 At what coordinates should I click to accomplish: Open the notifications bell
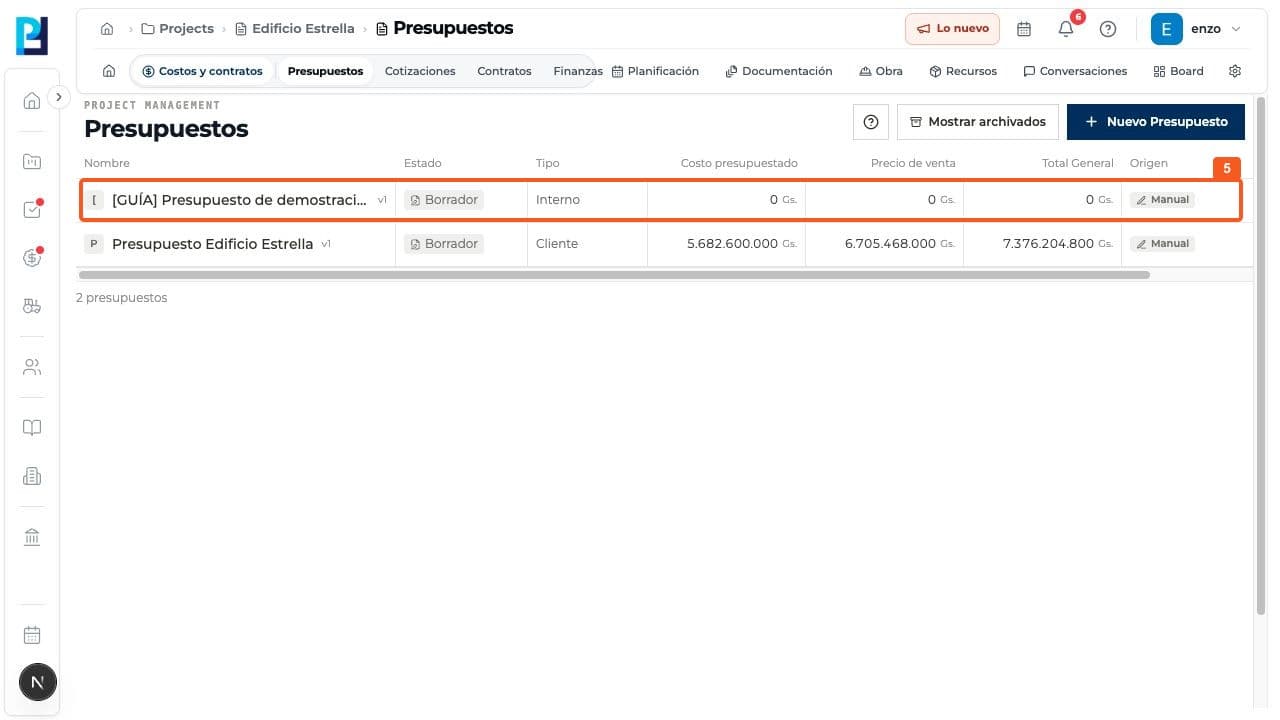(1066, 29)
